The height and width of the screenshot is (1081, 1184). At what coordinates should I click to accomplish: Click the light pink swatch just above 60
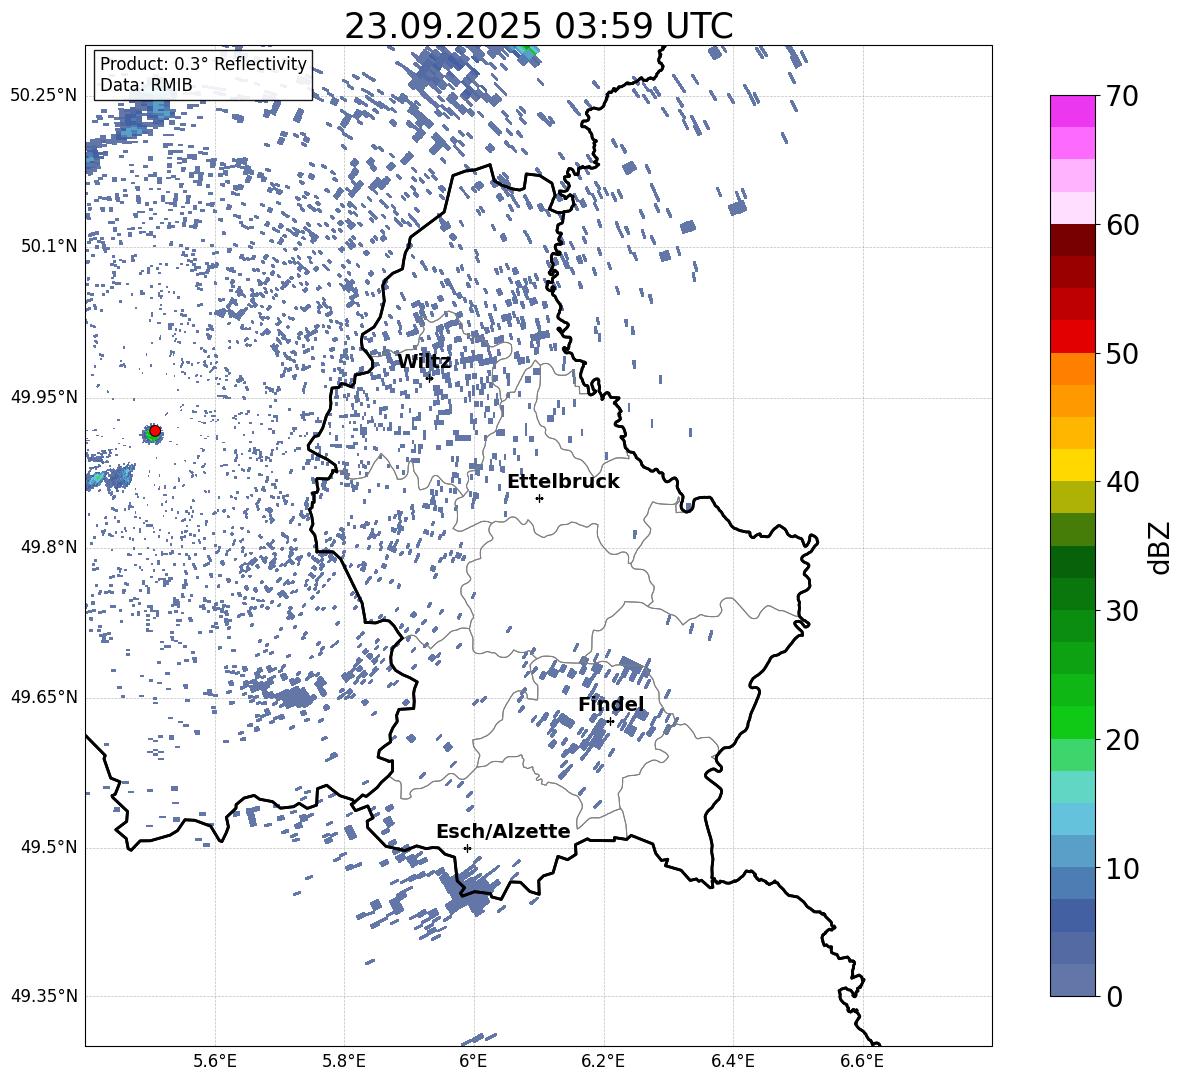coord(1072,208)
